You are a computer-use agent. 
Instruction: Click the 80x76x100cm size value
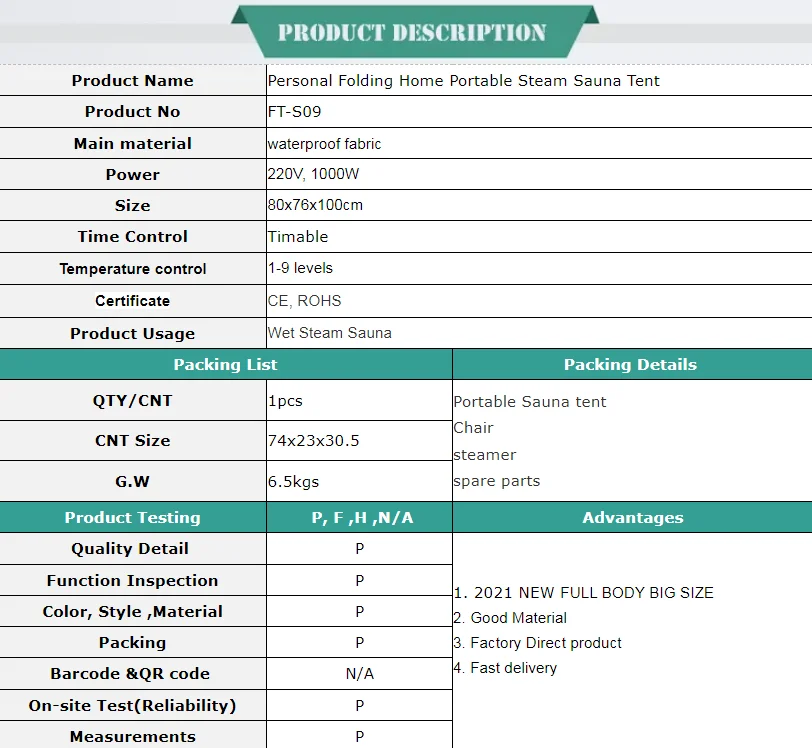click(x=315, y=205)
